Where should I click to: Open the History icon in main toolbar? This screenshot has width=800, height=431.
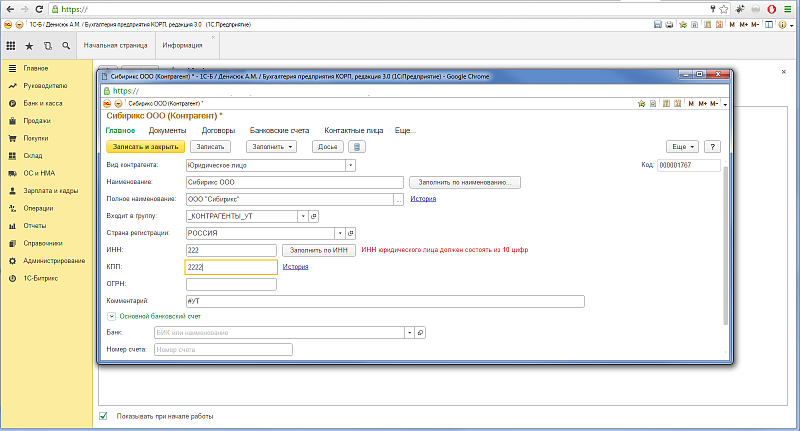(x=47, y=46)
